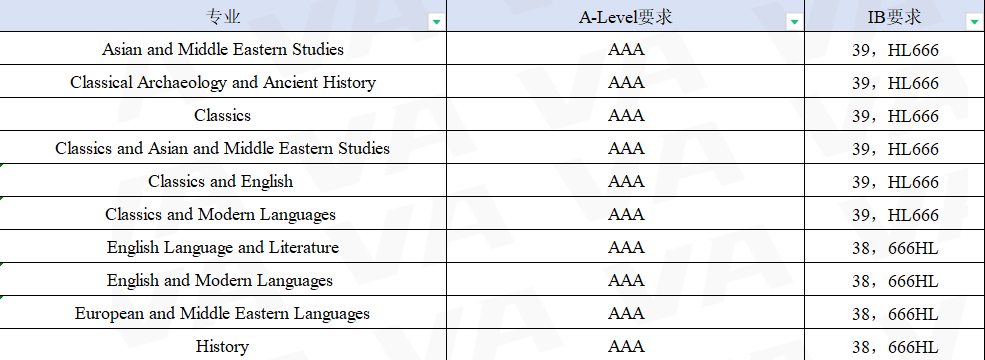The height and width of the screenshot is (360, 985).
Task: Select the English Language and Literature cell
Action: (x=223, y=247)
